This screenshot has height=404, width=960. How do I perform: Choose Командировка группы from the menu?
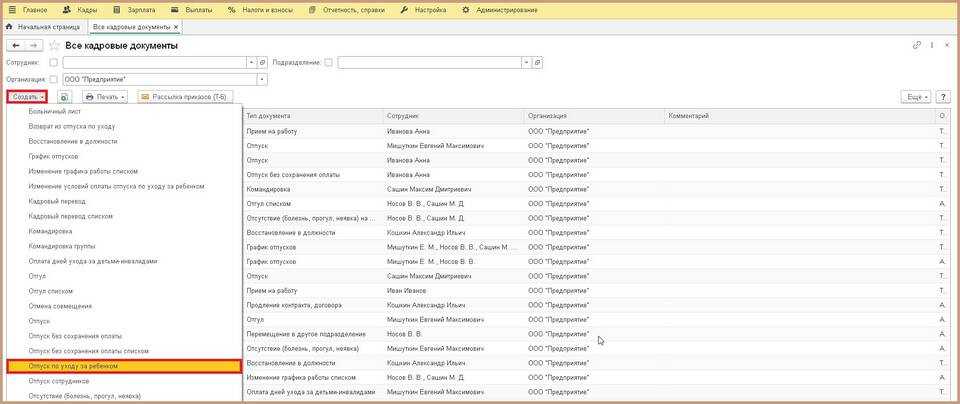coord(124,246)
